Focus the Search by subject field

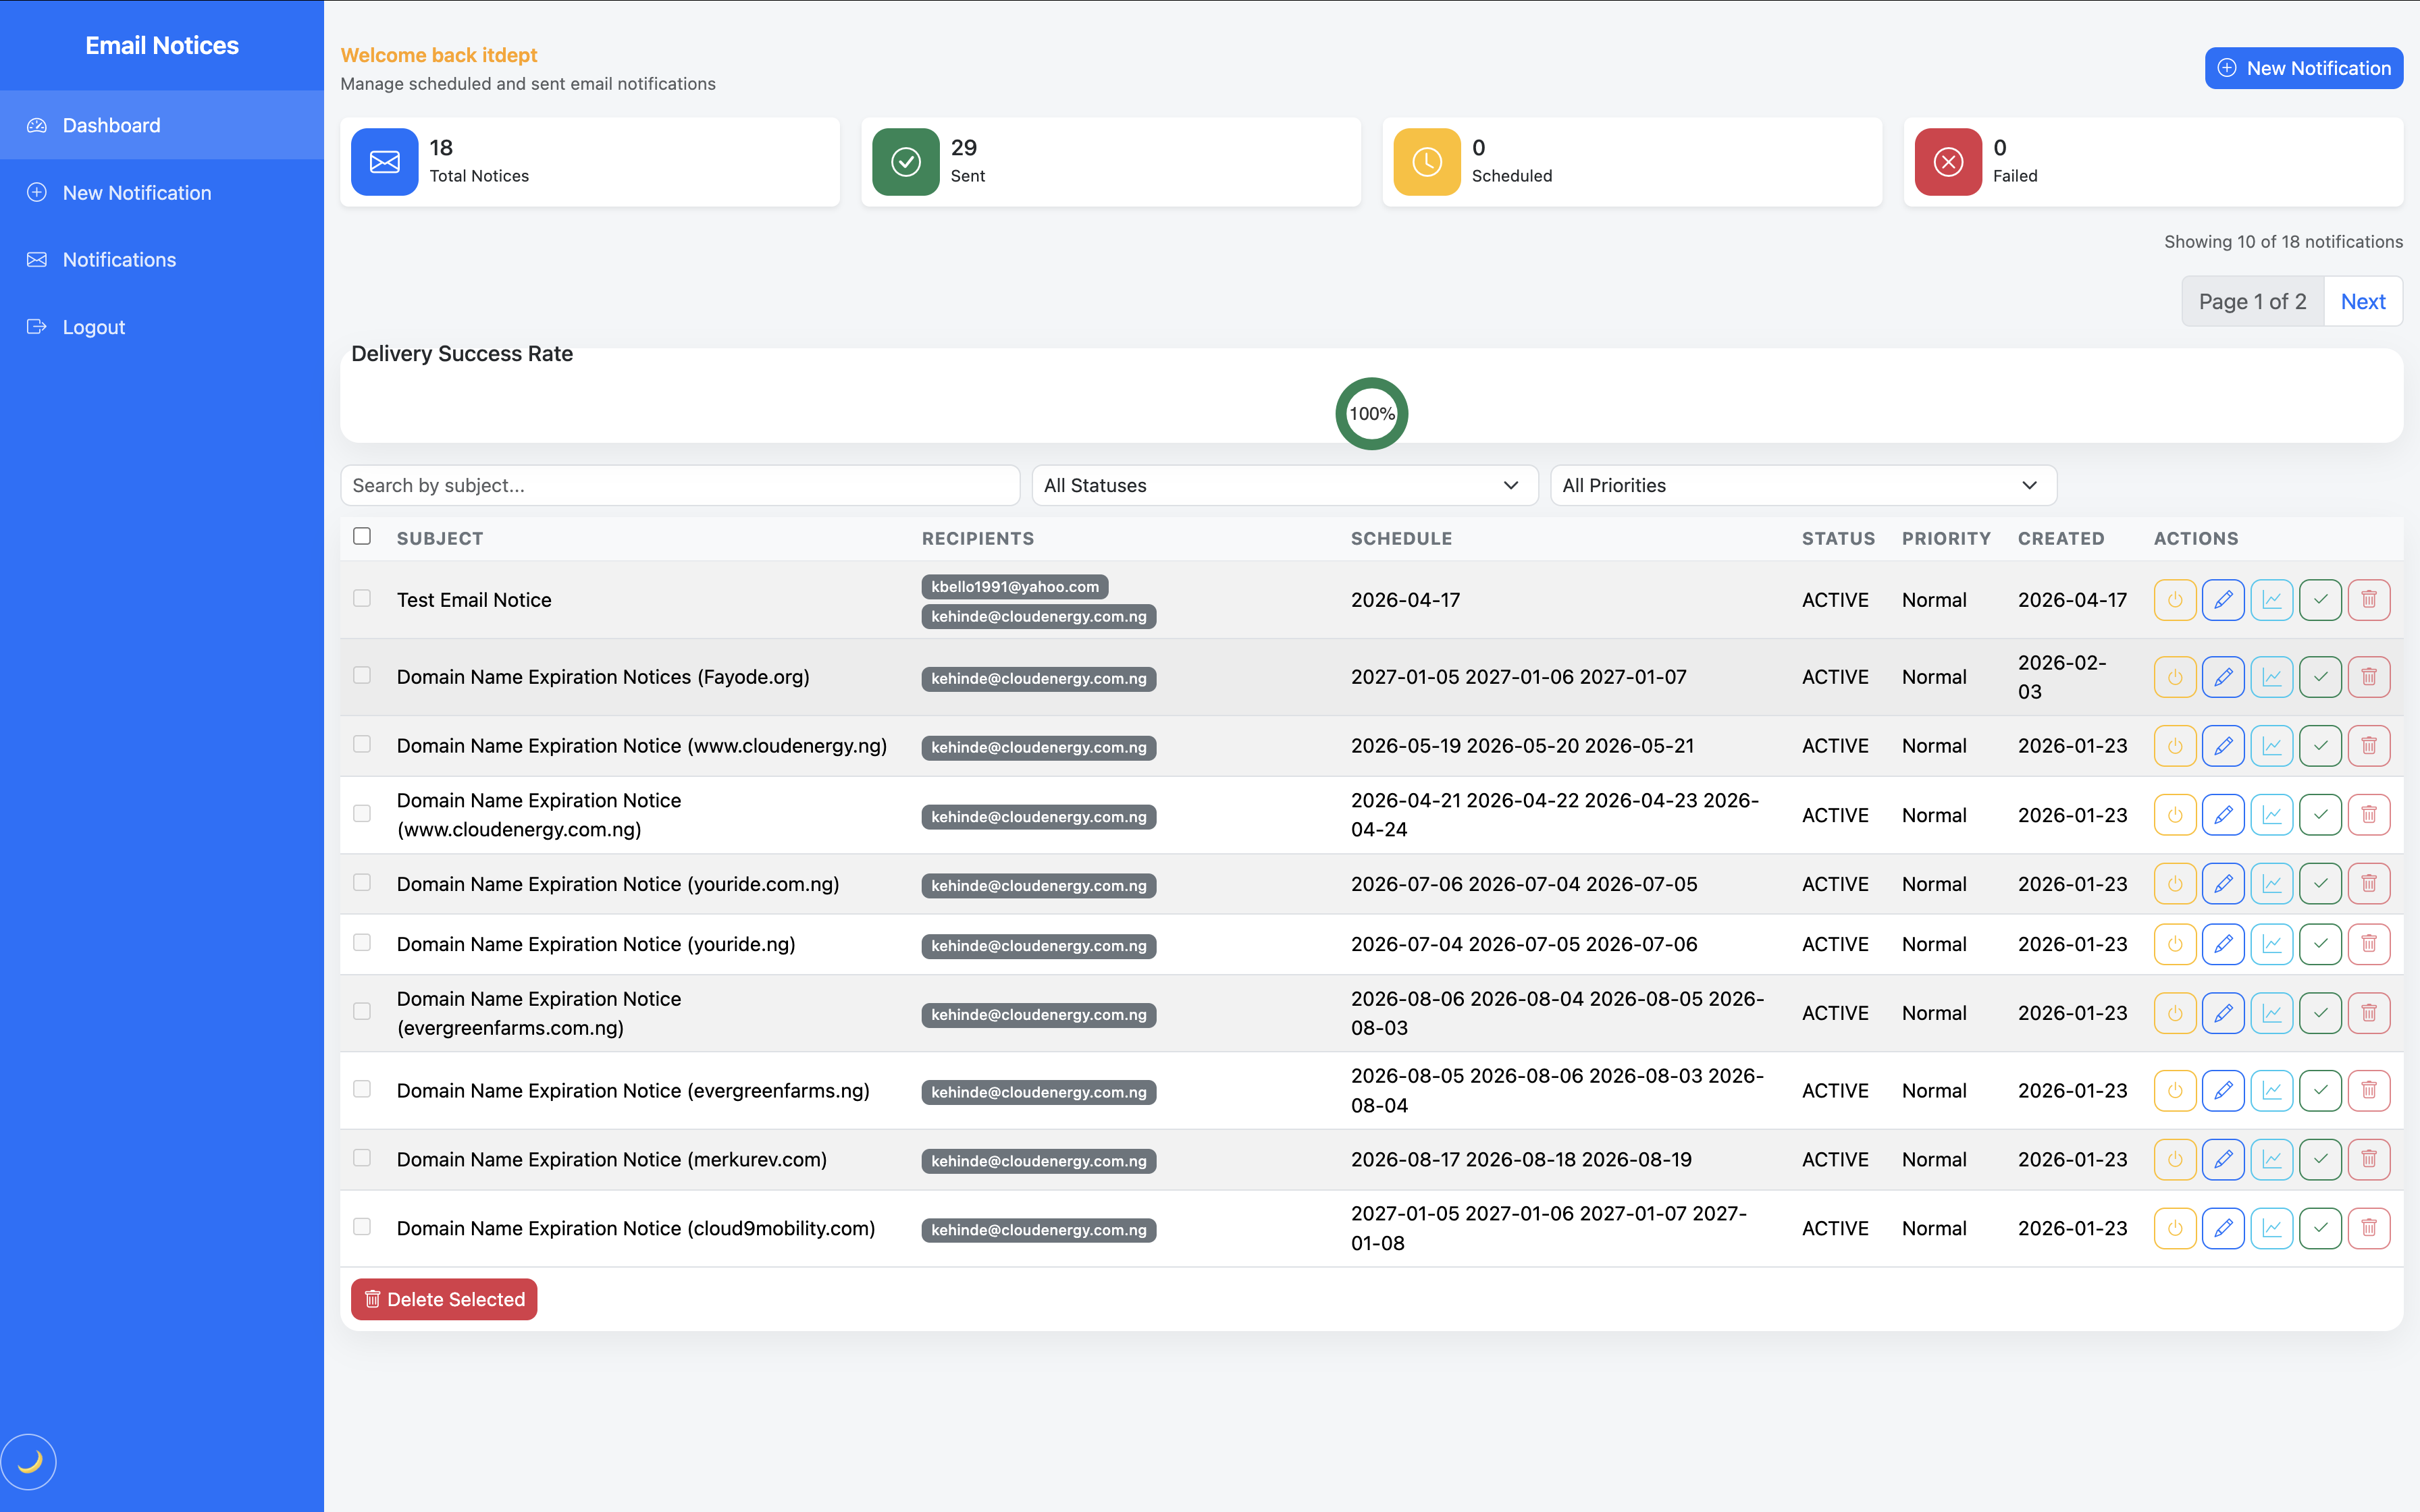click(680, 486)
